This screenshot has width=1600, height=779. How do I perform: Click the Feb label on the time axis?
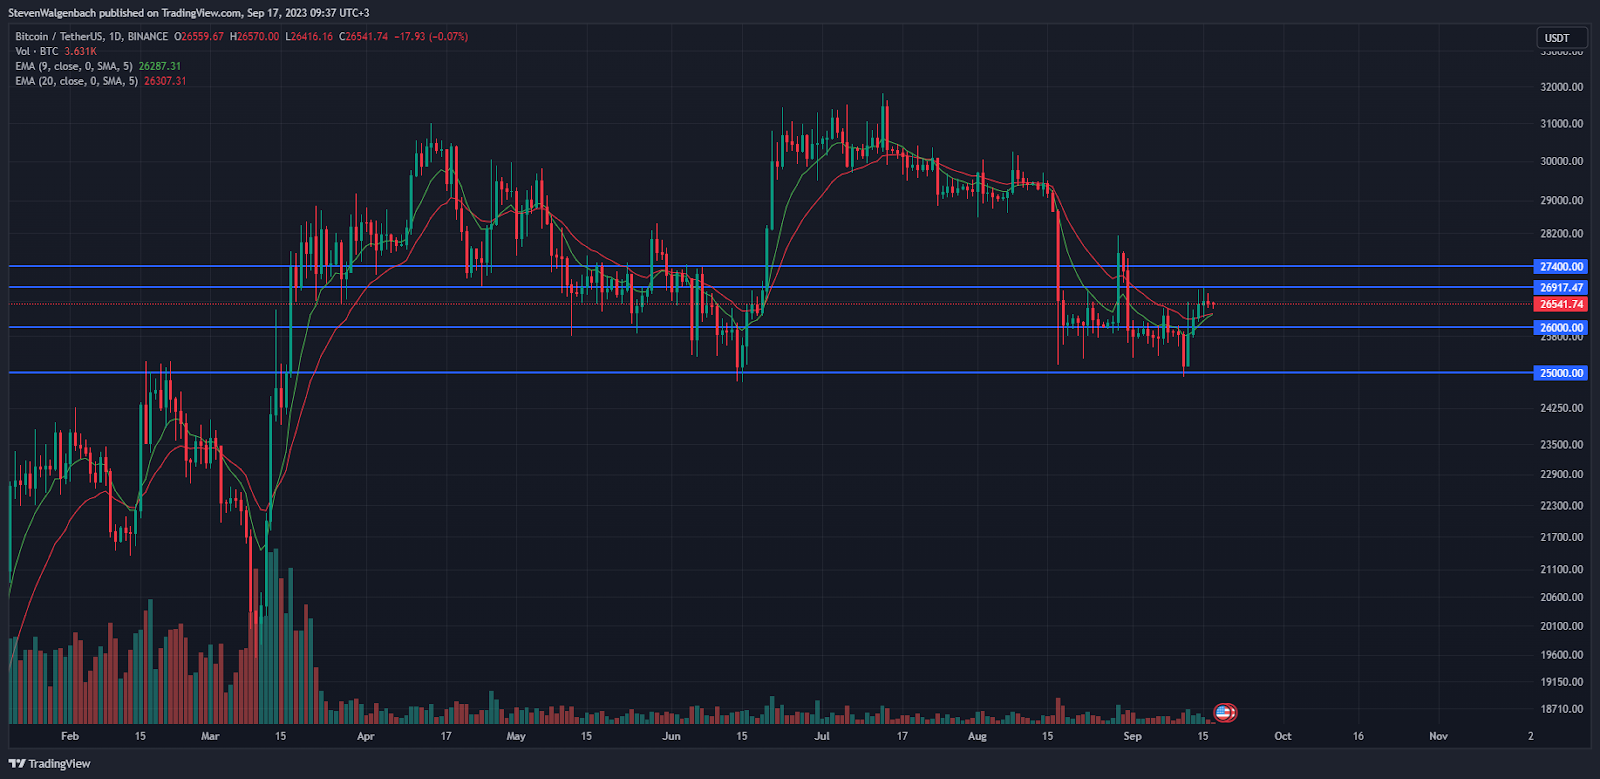click(70, 736)
